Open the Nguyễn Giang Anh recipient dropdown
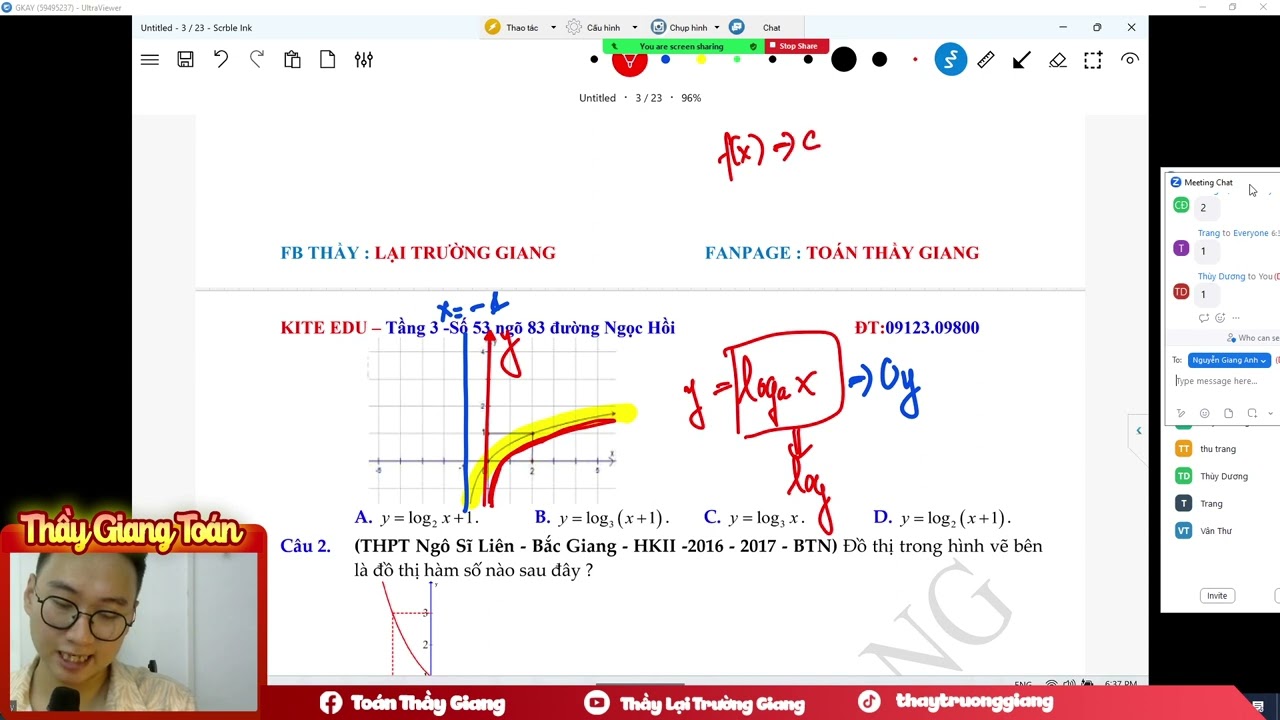This screenshot has height=720, width=1280. (1230, 360)
